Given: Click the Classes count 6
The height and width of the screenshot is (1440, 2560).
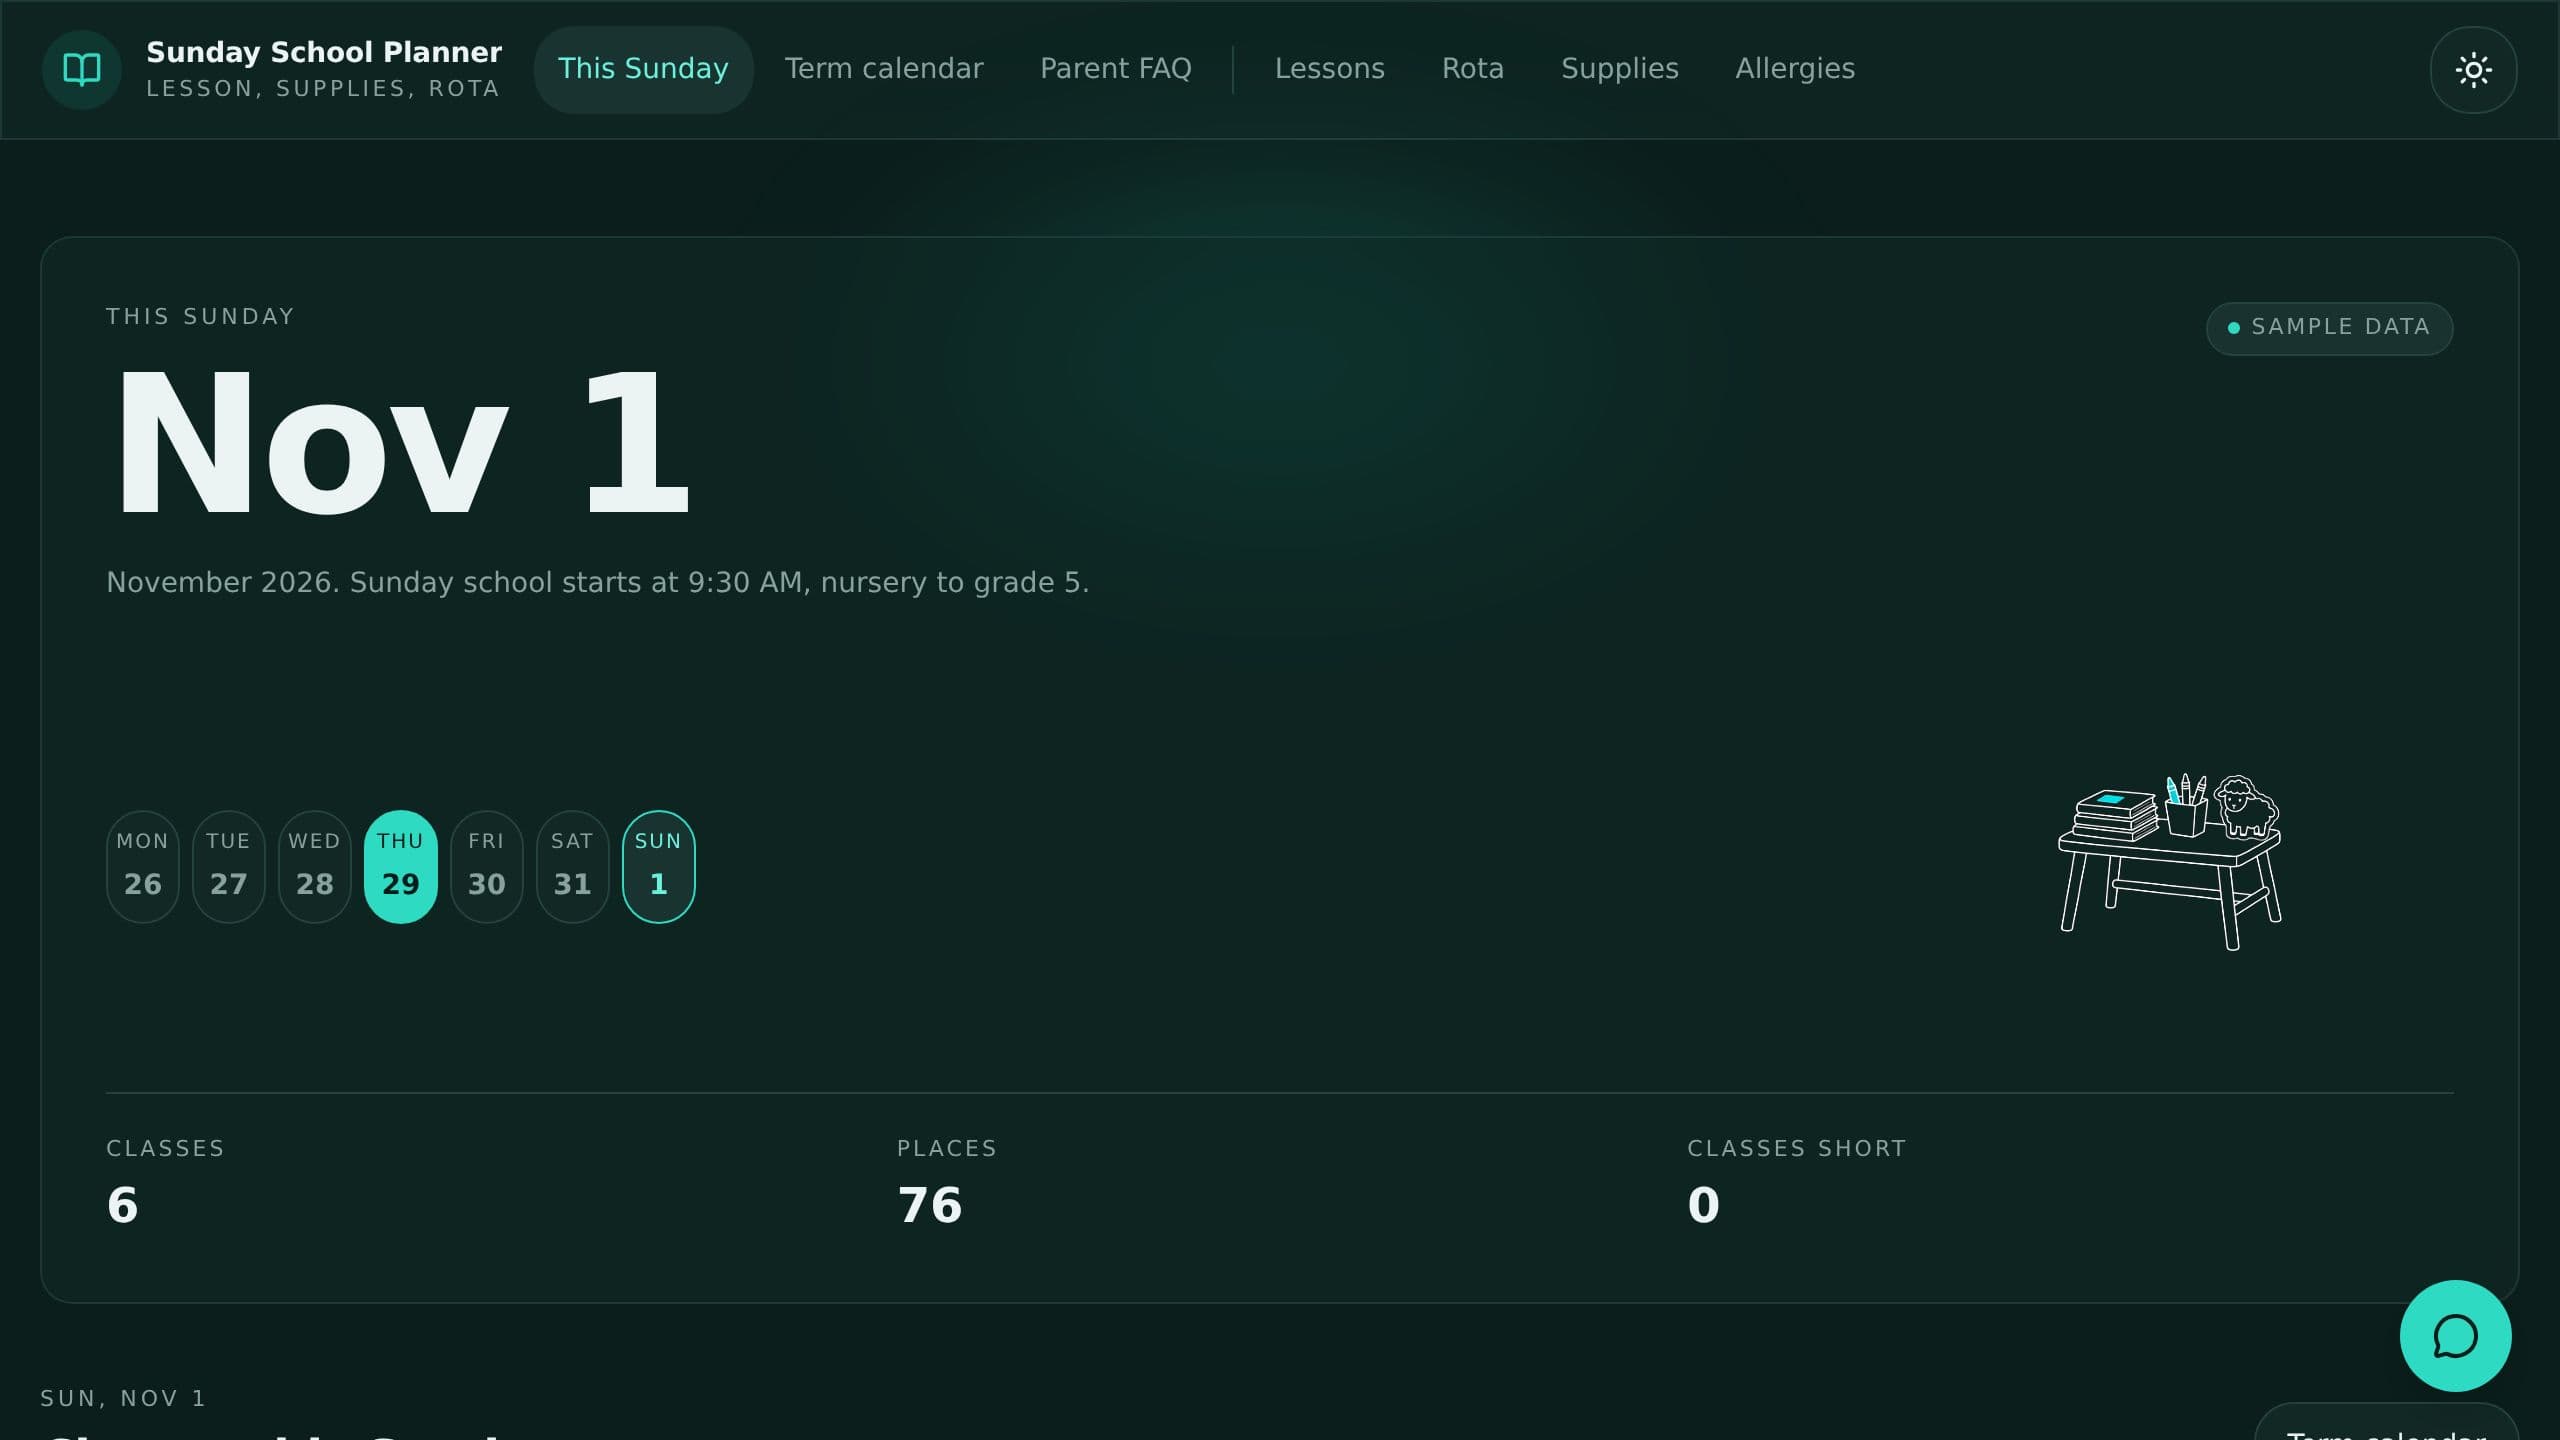Looking at the screenshot, I should click(122, 1205).
